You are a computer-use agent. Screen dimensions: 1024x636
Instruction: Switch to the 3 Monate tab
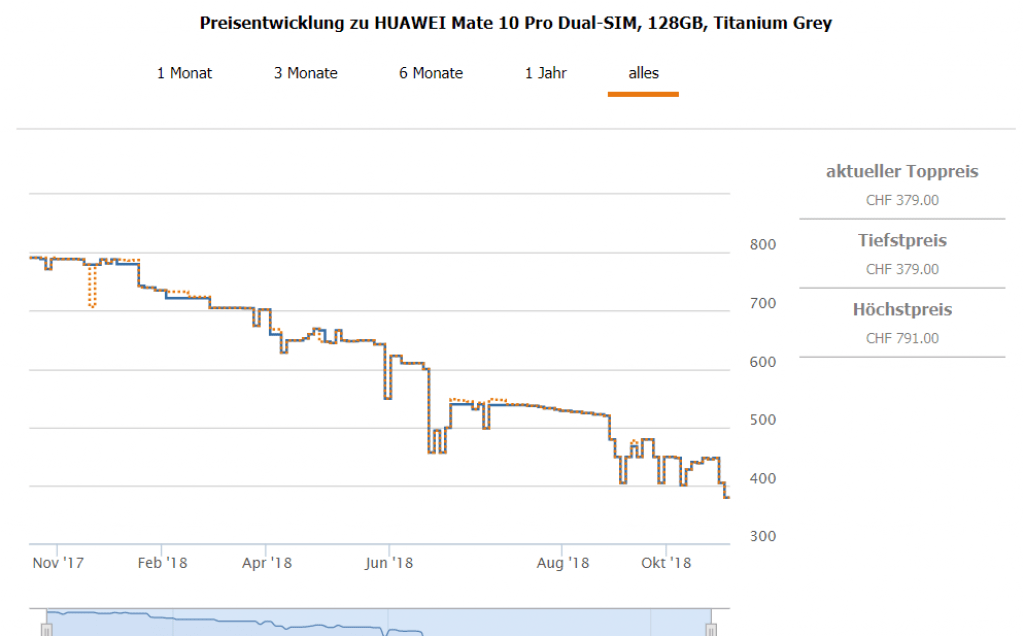coord(305,73)
